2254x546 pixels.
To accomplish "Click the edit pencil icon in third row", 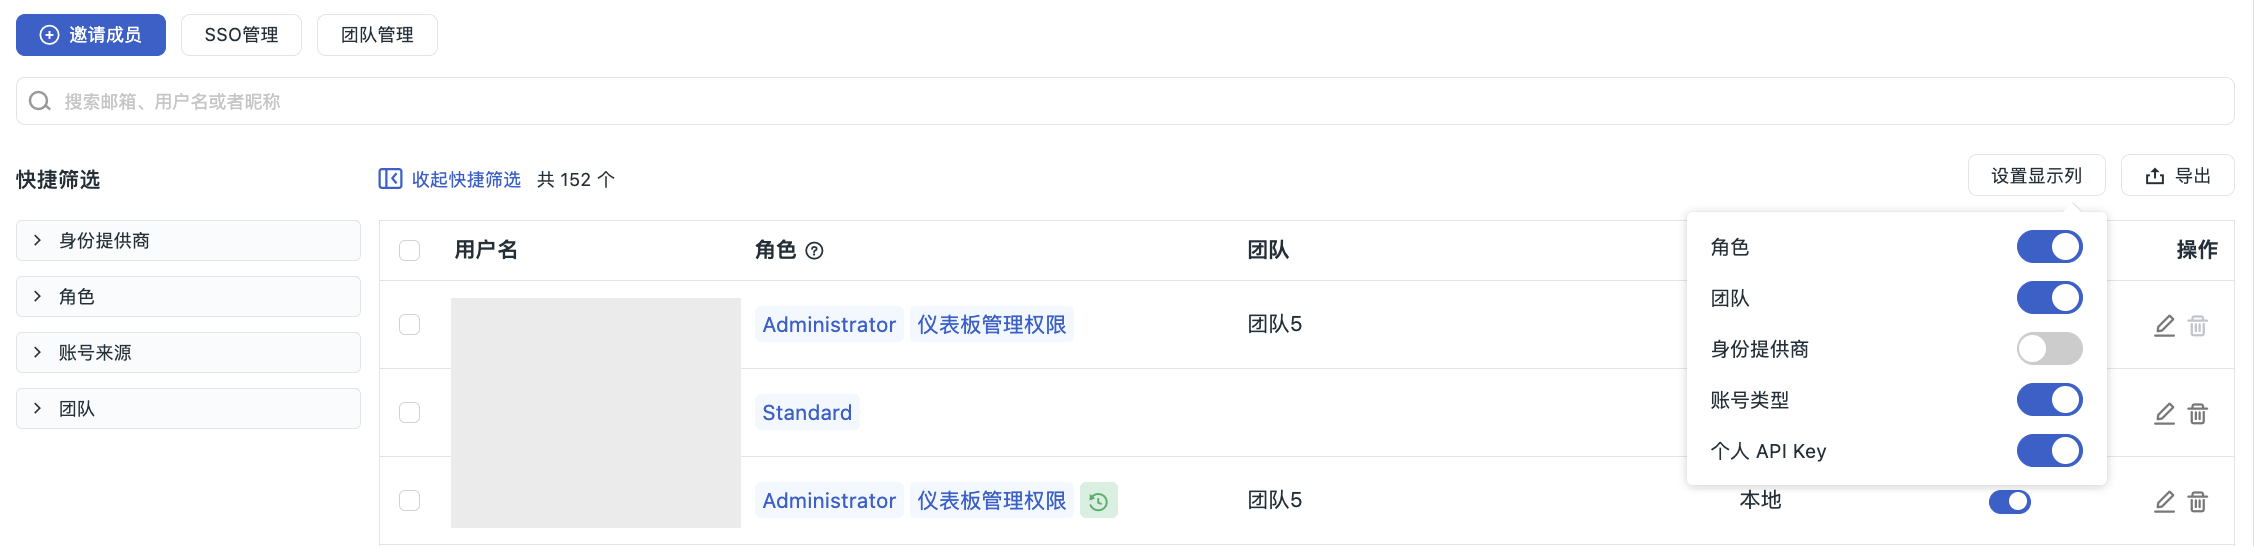I will click(2164, 501).
